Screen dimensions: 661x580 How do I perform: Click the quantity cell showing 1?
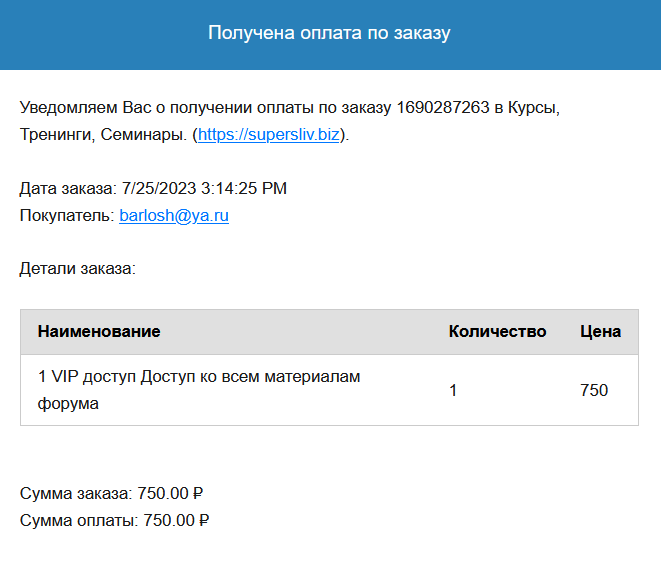click(453, 390)
